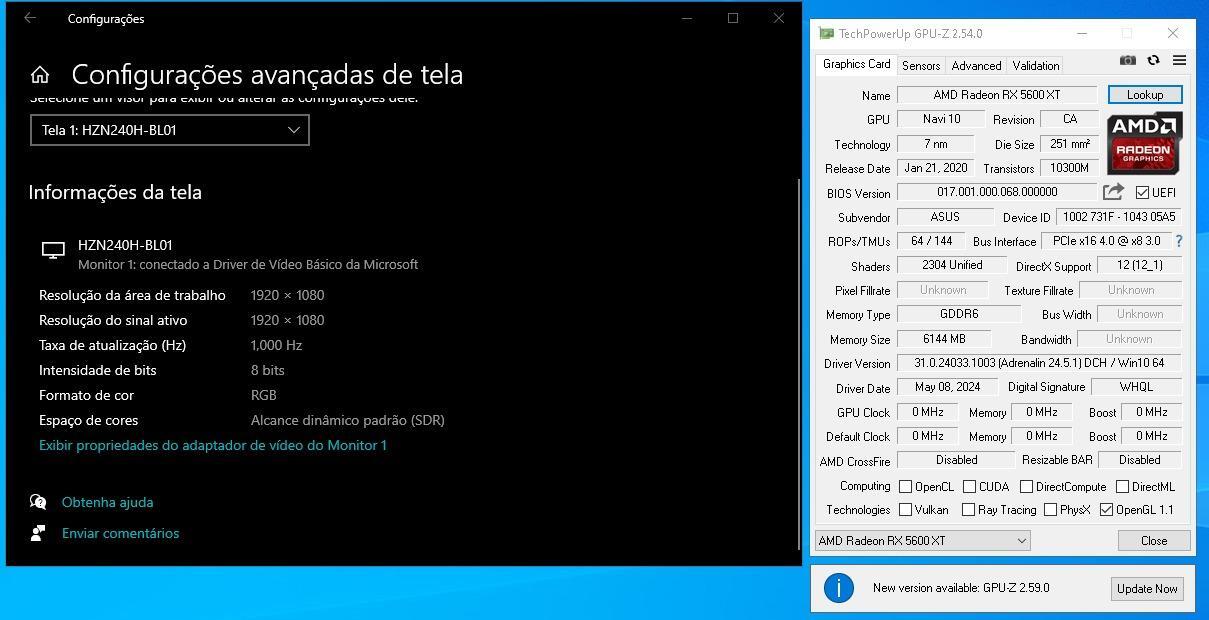This screenshot has height=620, width=1209.
Task: Click the AMD Radeon Graphics logo
Action: (x=1144, y=143)
